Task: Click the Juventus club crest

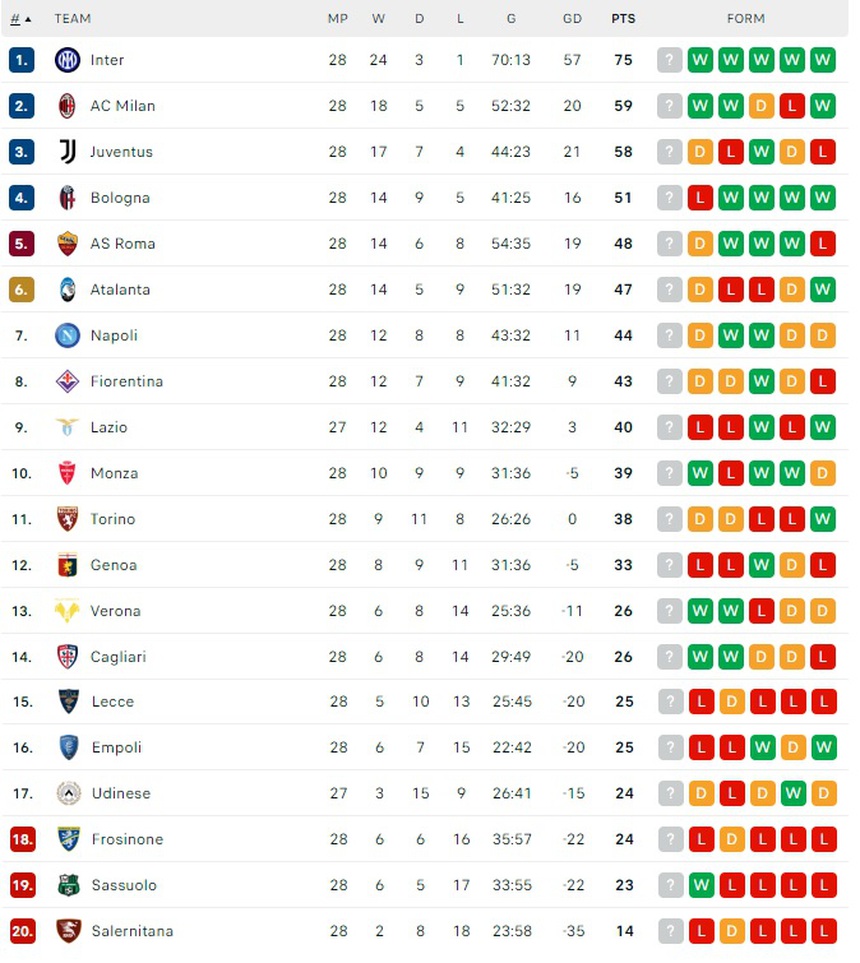Action: click(x=67, y=152)
